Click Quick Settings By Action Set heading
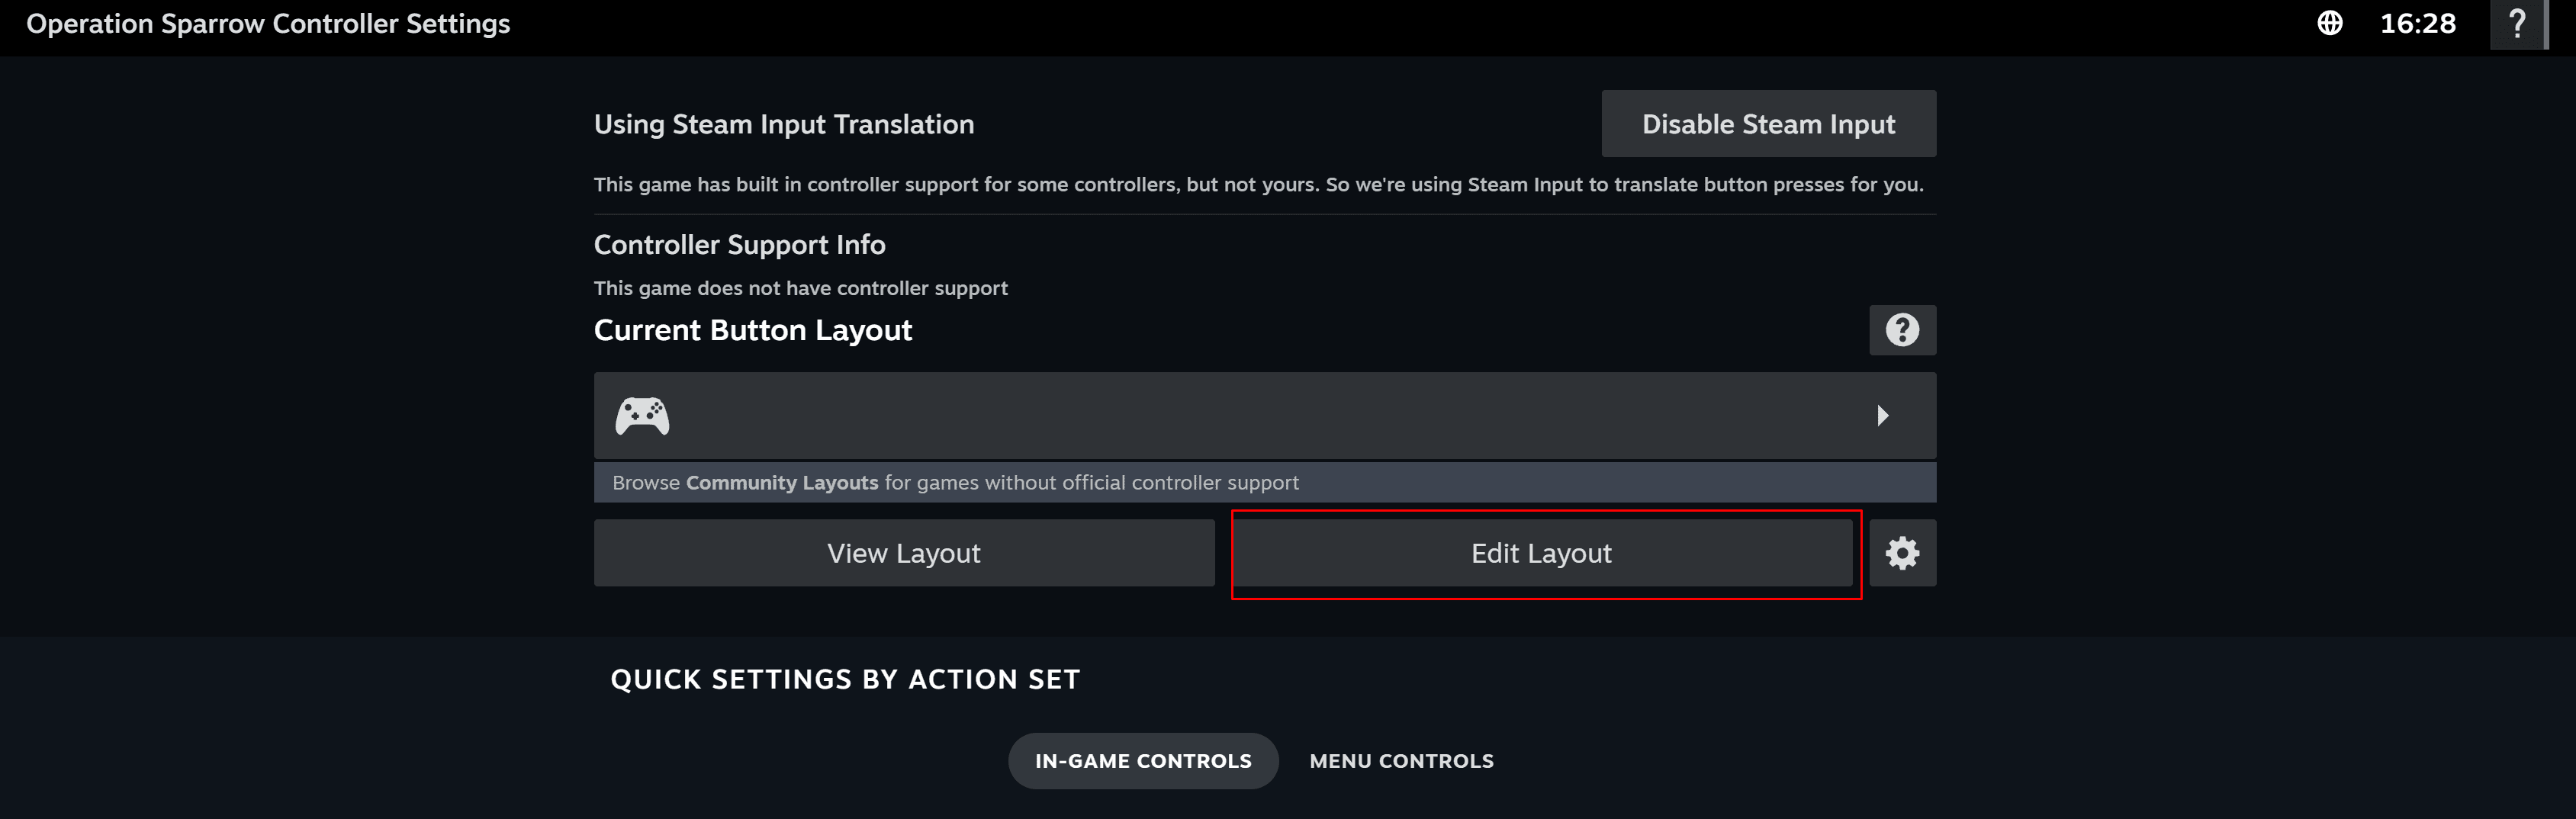2576x819 pixels. click(845, 680)
